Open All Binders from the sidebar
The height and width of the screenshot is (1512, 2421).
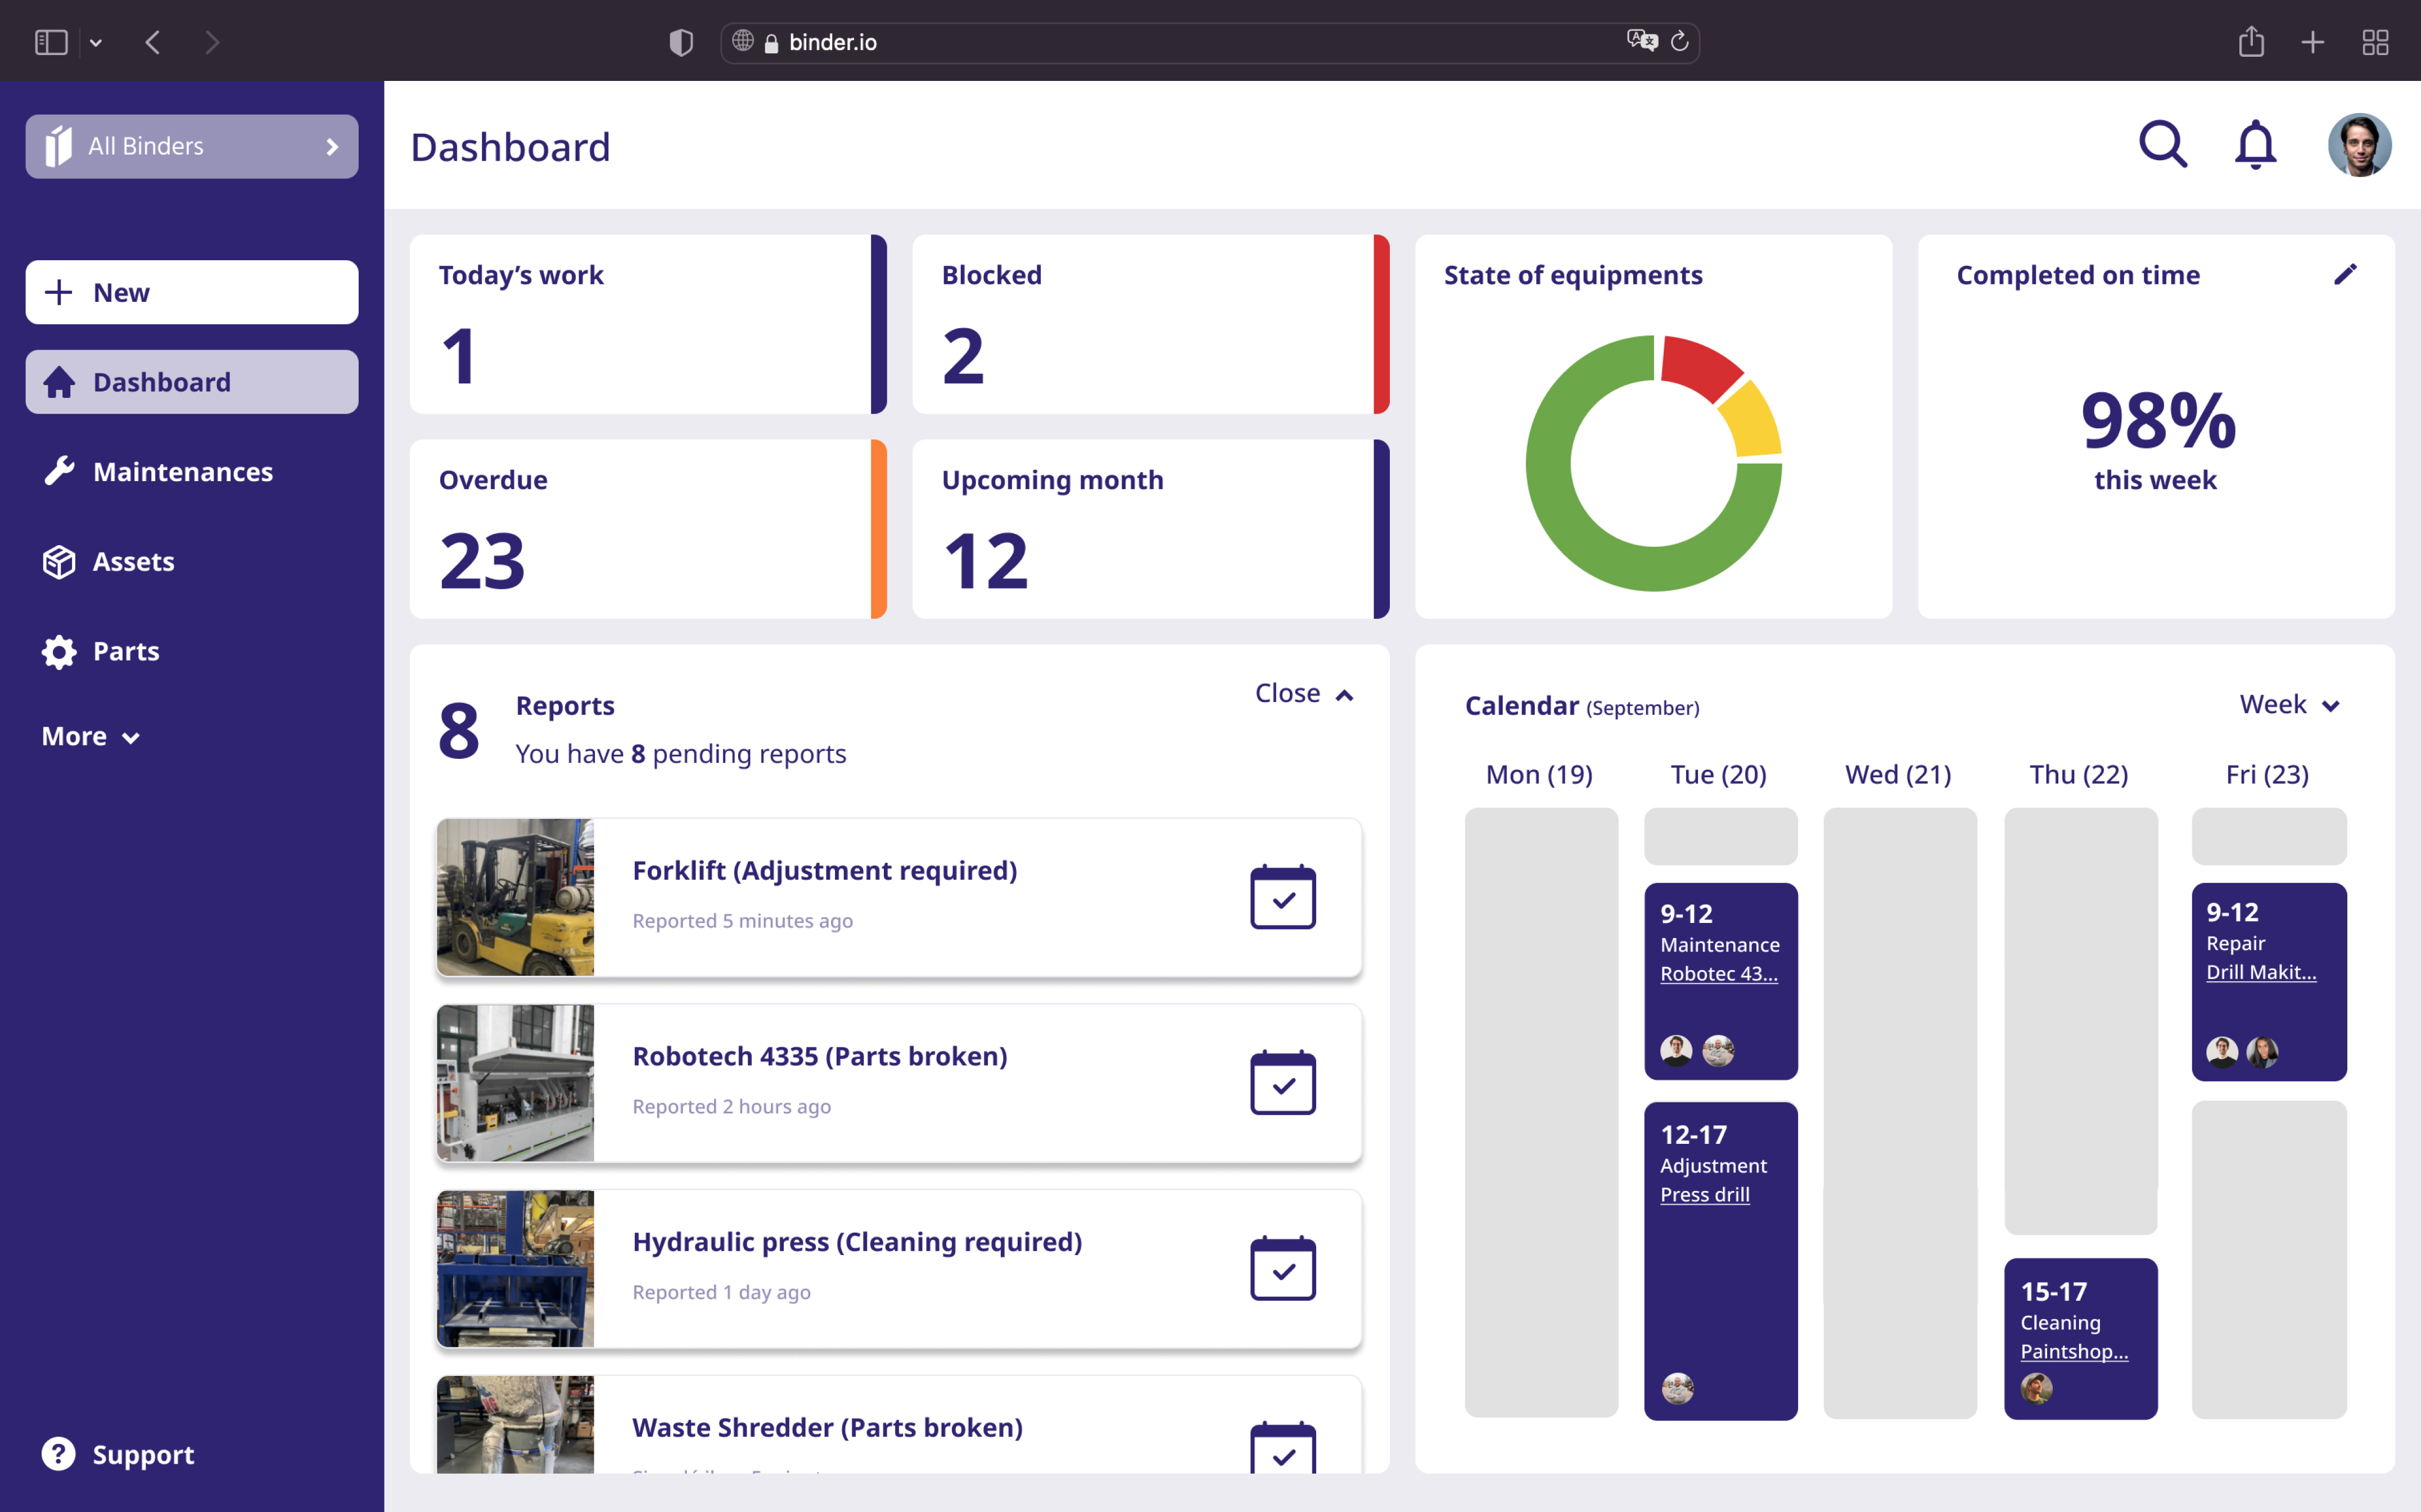(190, 145)
